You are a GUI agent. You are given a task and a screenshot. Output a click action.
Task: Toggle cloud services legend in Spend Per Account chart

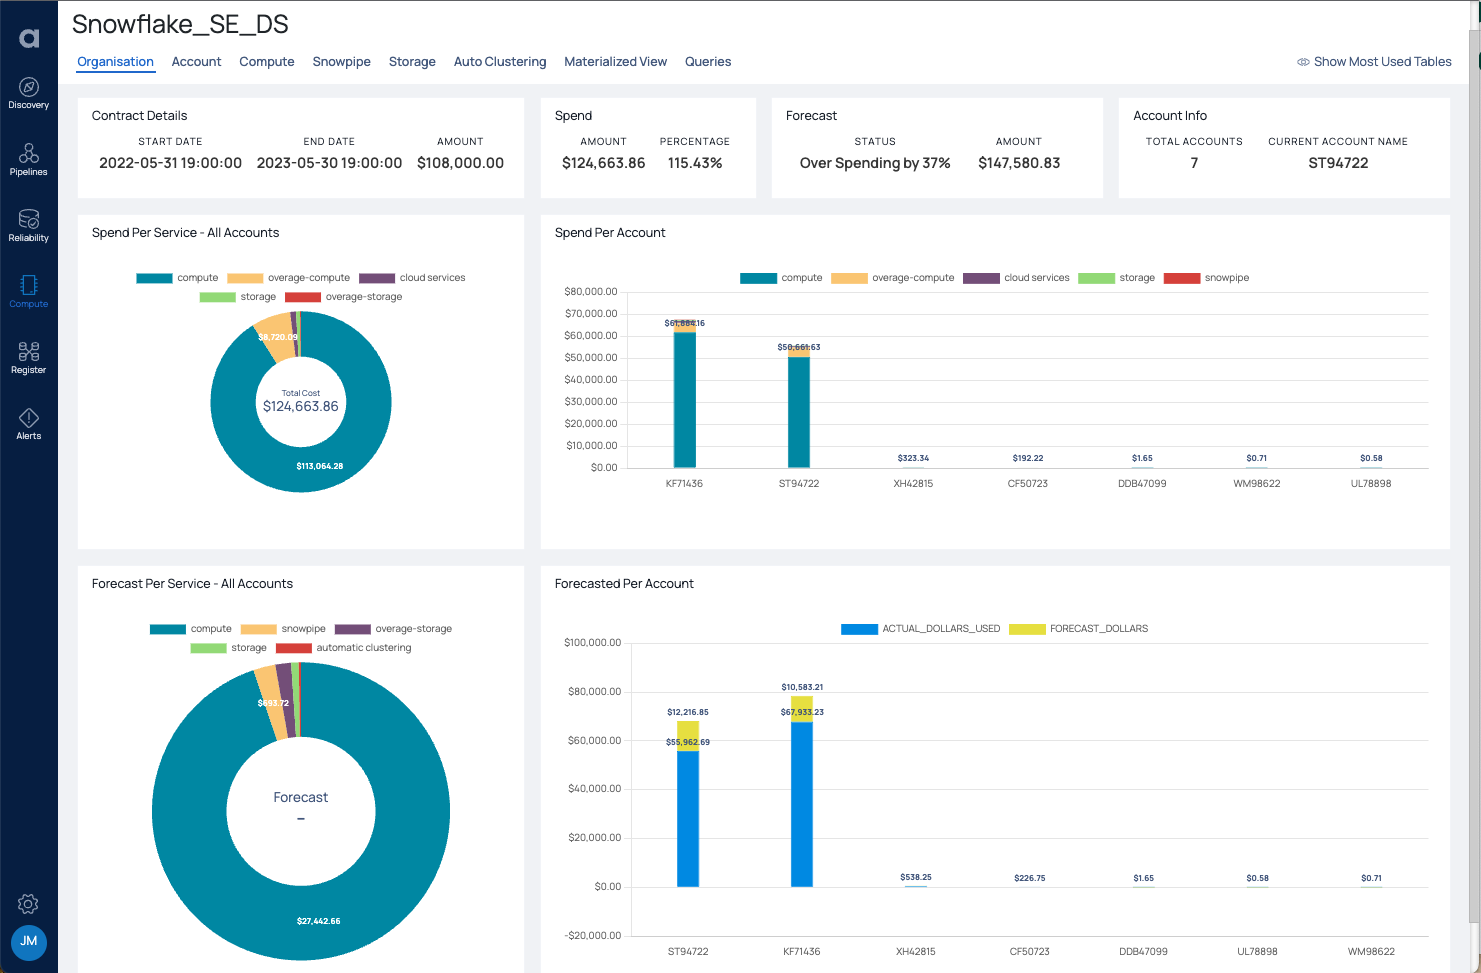(x=1016, y=278)
